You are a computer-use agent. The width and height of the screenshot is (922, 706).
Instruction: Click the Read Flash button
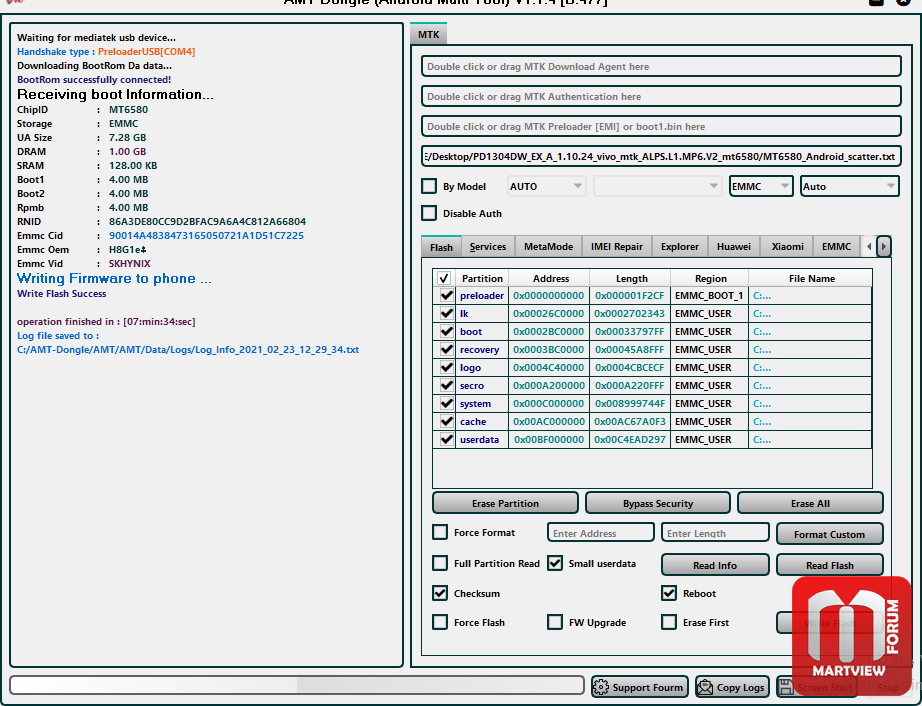click(x=830, y=565)
